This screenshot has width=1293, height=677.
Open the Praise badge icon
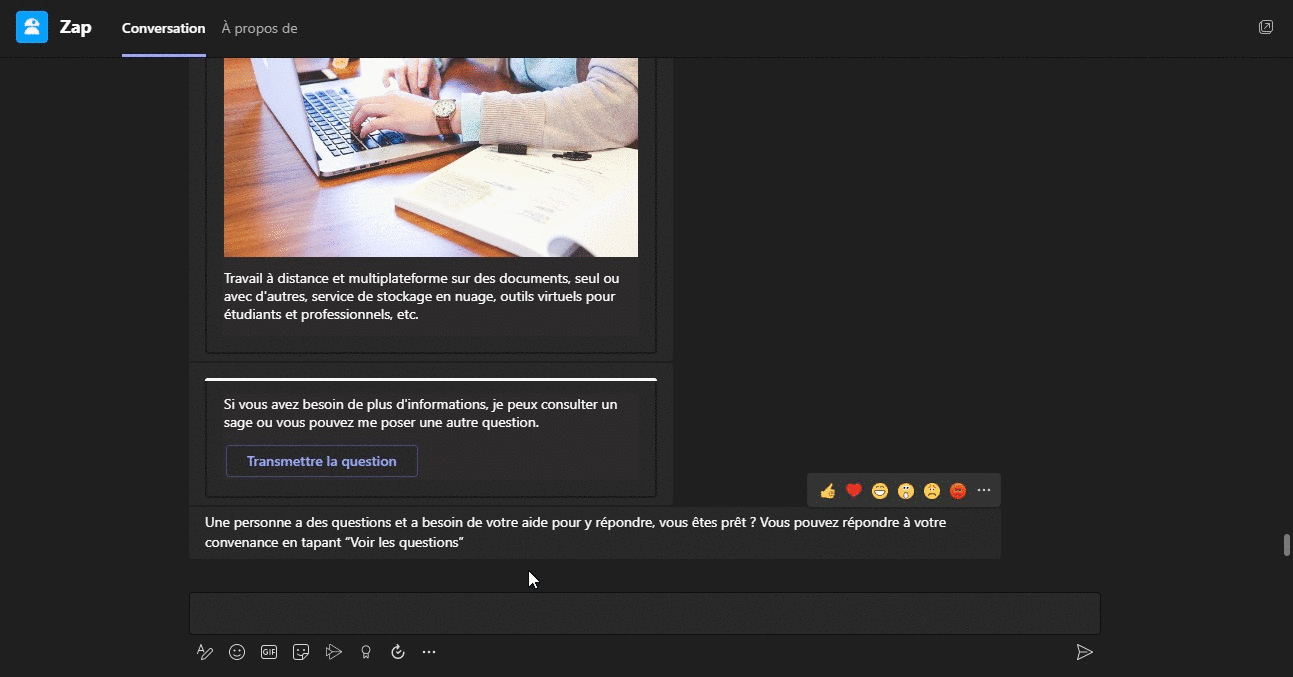tap(366, 652)
